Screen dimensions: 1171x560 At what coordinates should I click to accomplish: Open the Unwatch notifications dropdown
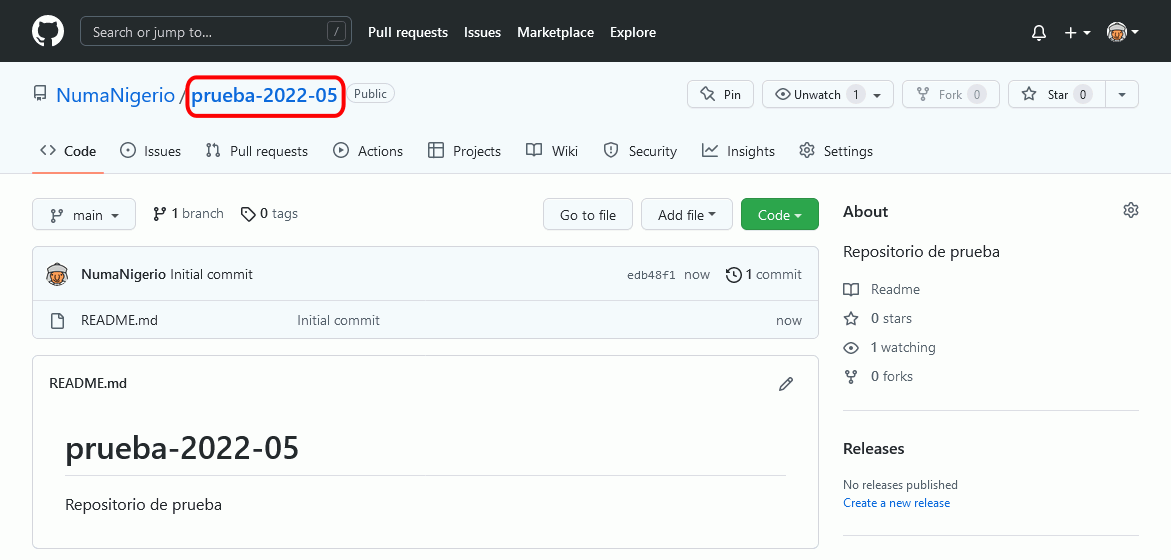(827, 94)
